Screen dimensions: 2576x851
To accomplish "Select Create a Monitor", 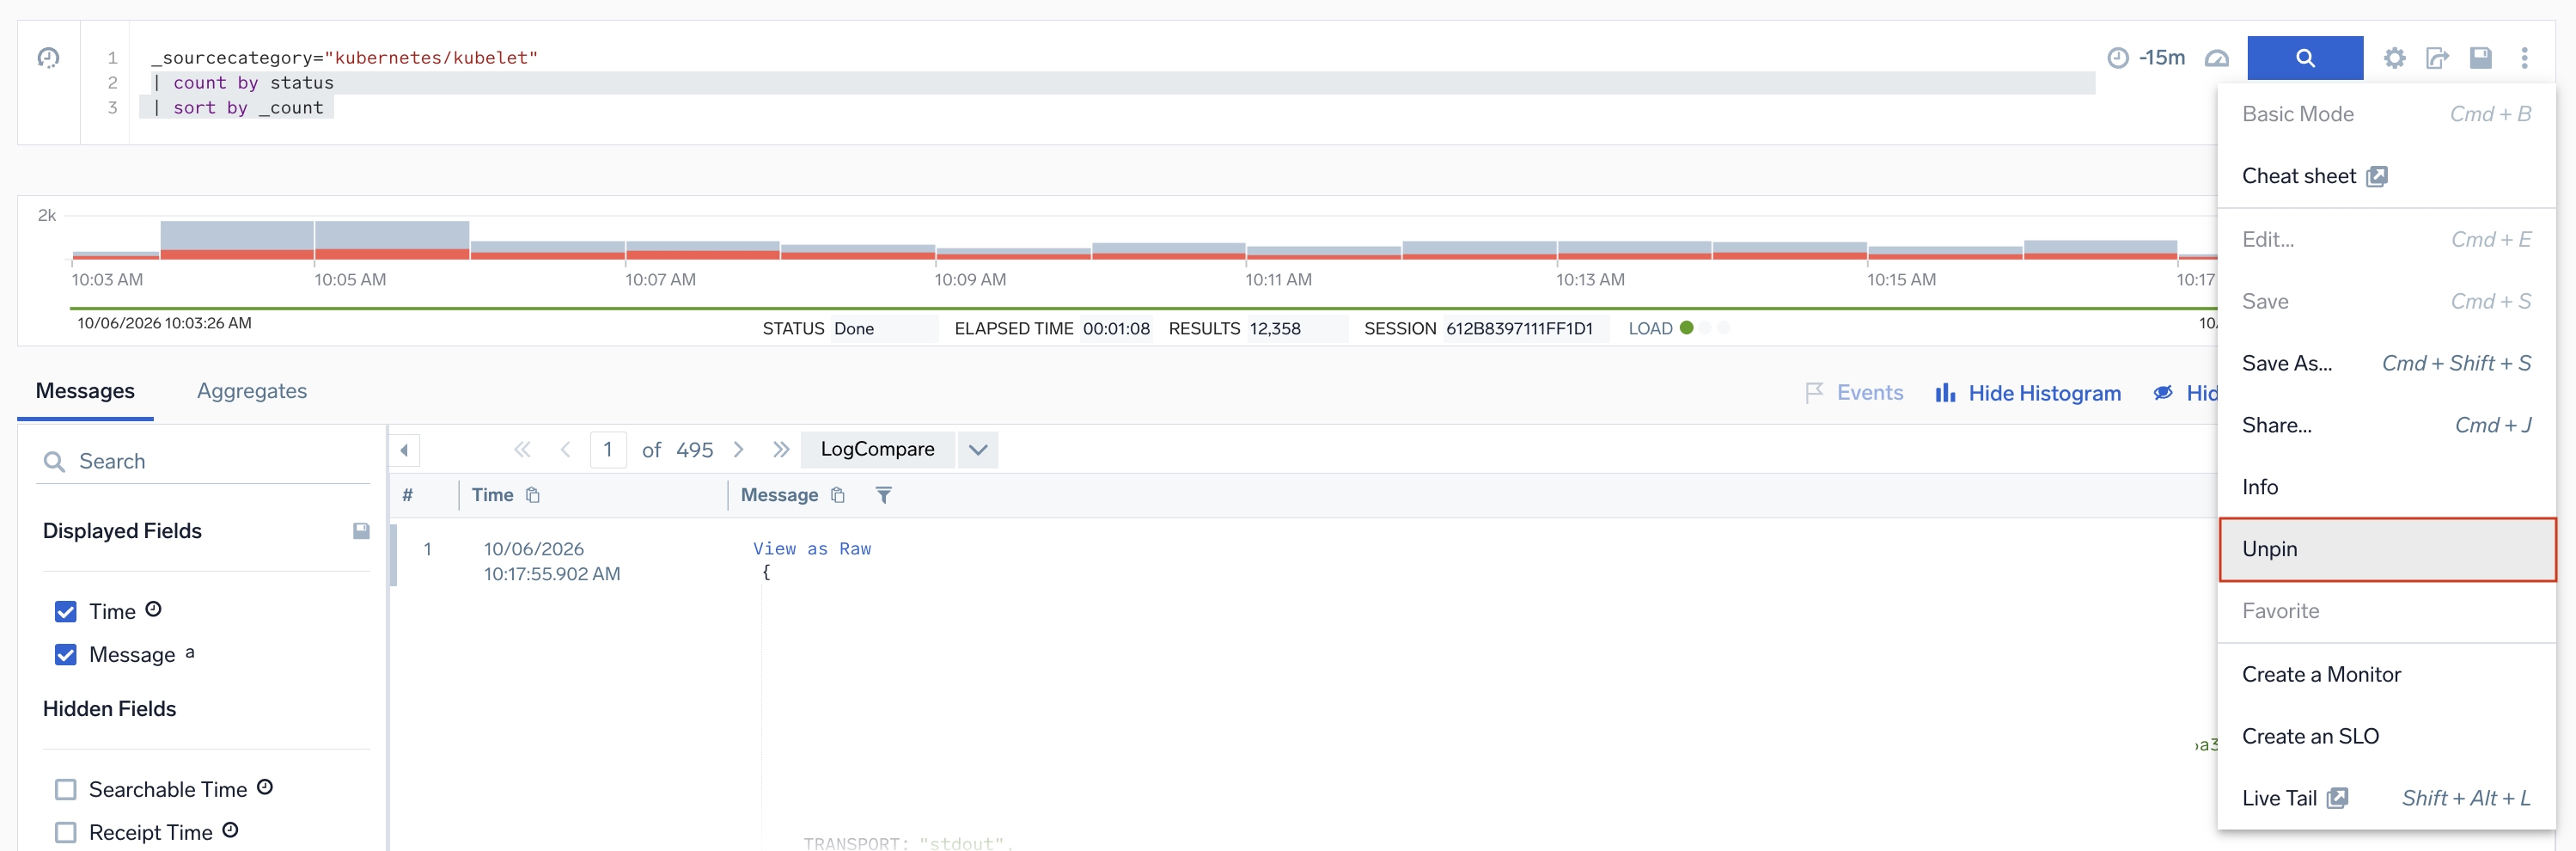I will click(2387, 674).
